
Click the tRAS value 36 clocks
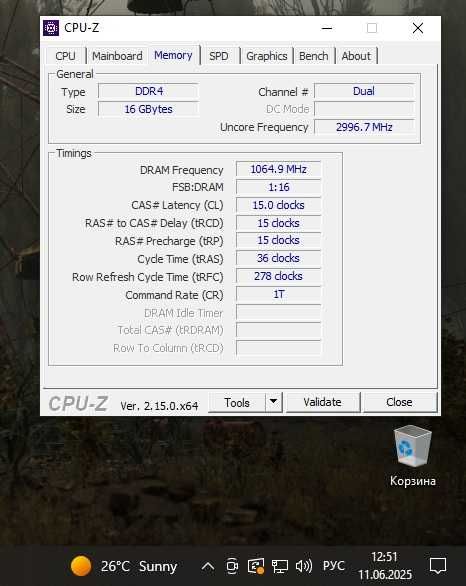pos(278,258)
